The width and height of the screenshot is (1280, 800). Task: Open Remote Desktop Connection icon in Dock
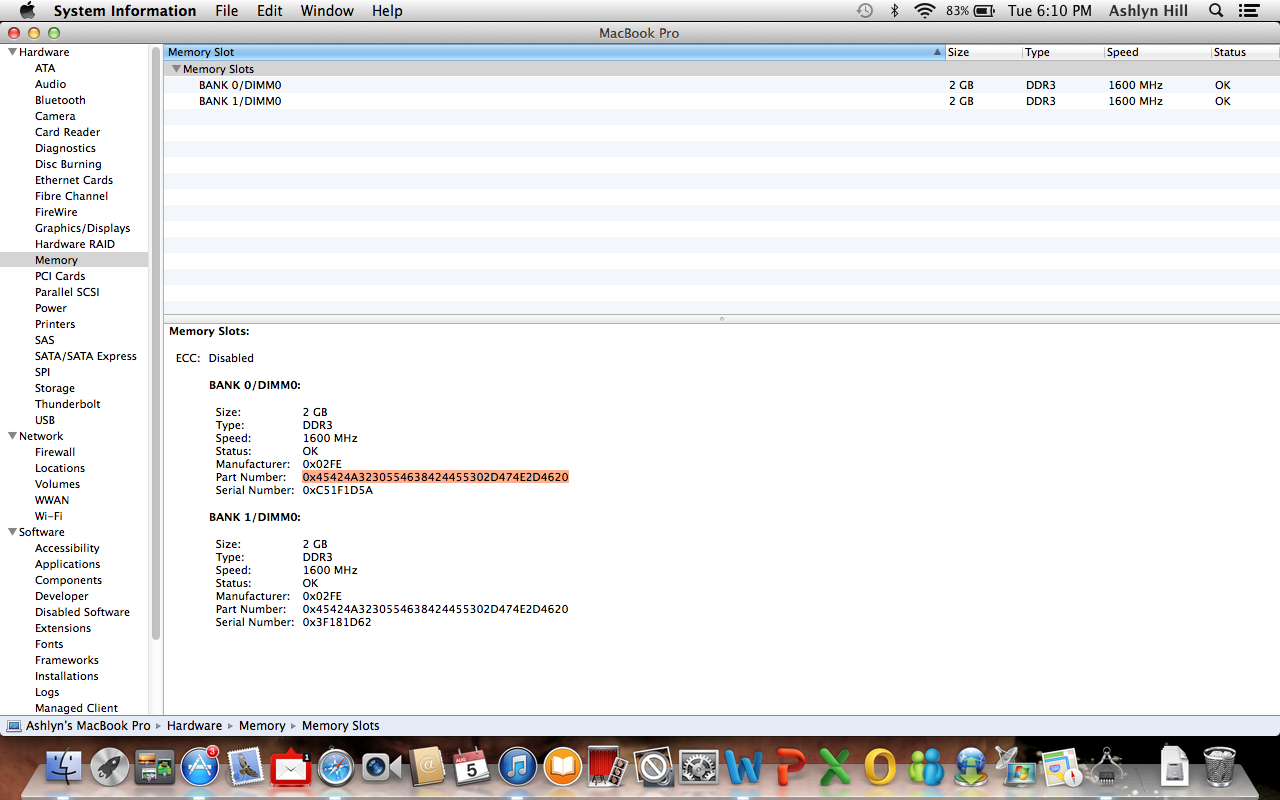[1016, 767]
